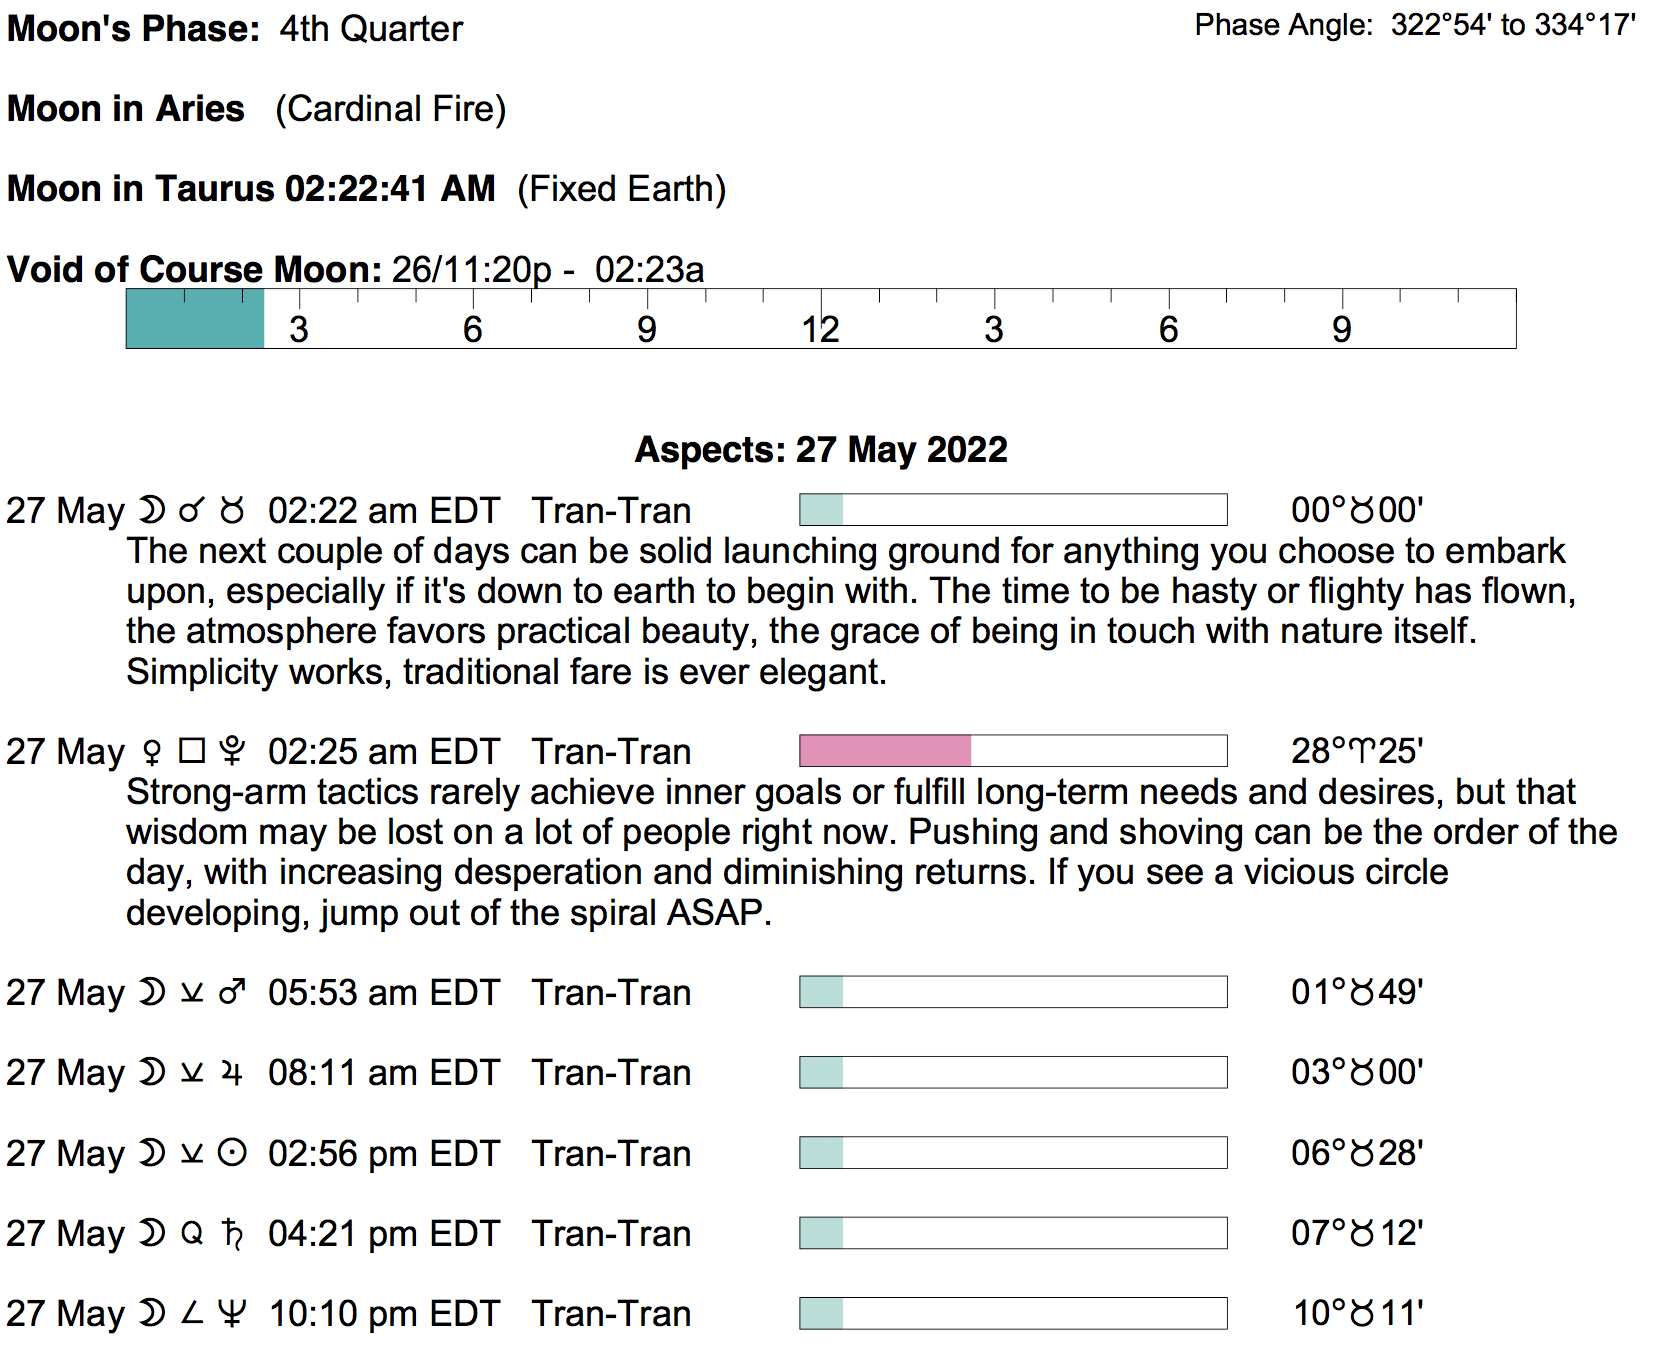Select the Phase Angle text at top right
The height and width of the screenshot is (1356, 1658).
point(1414,25)
